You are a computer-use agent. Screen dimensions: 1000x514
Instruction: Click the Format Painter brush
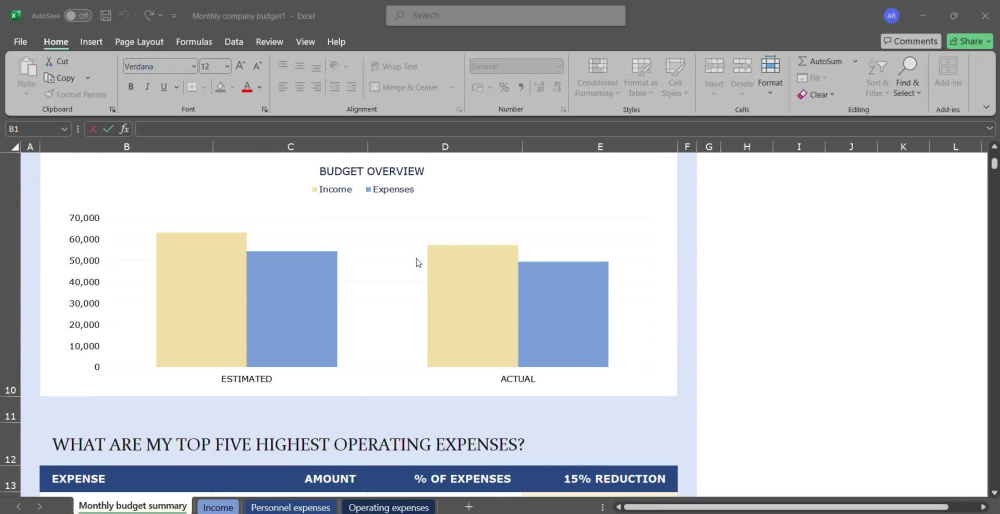pos(49,94)
